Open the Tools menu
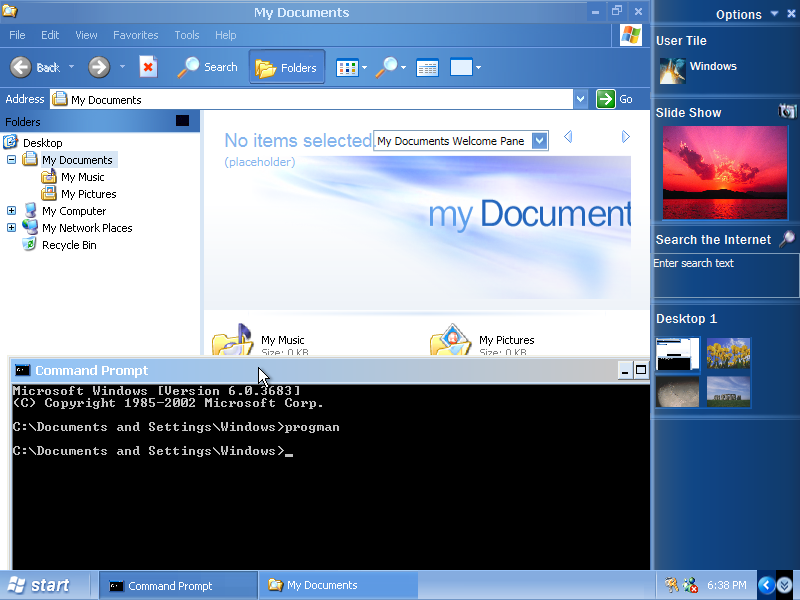The image size is (800, 600). pos(187,35)
